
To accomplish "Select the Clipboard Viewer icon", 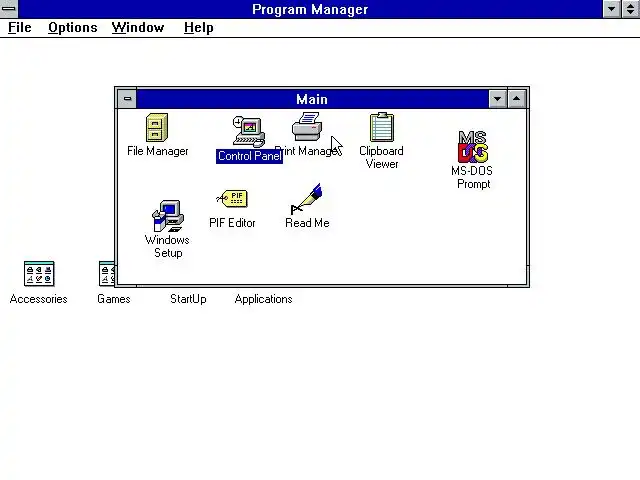I will pyautogui.click(x=382, y=127).
